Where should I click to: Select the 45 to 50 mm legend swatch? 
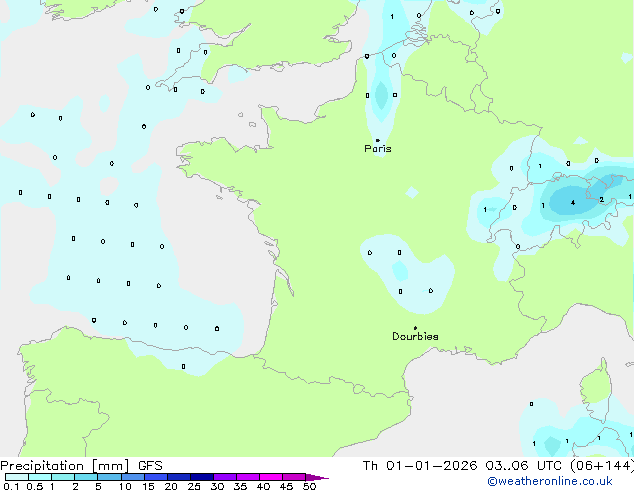pyautogui.click(x=294, y=477)
